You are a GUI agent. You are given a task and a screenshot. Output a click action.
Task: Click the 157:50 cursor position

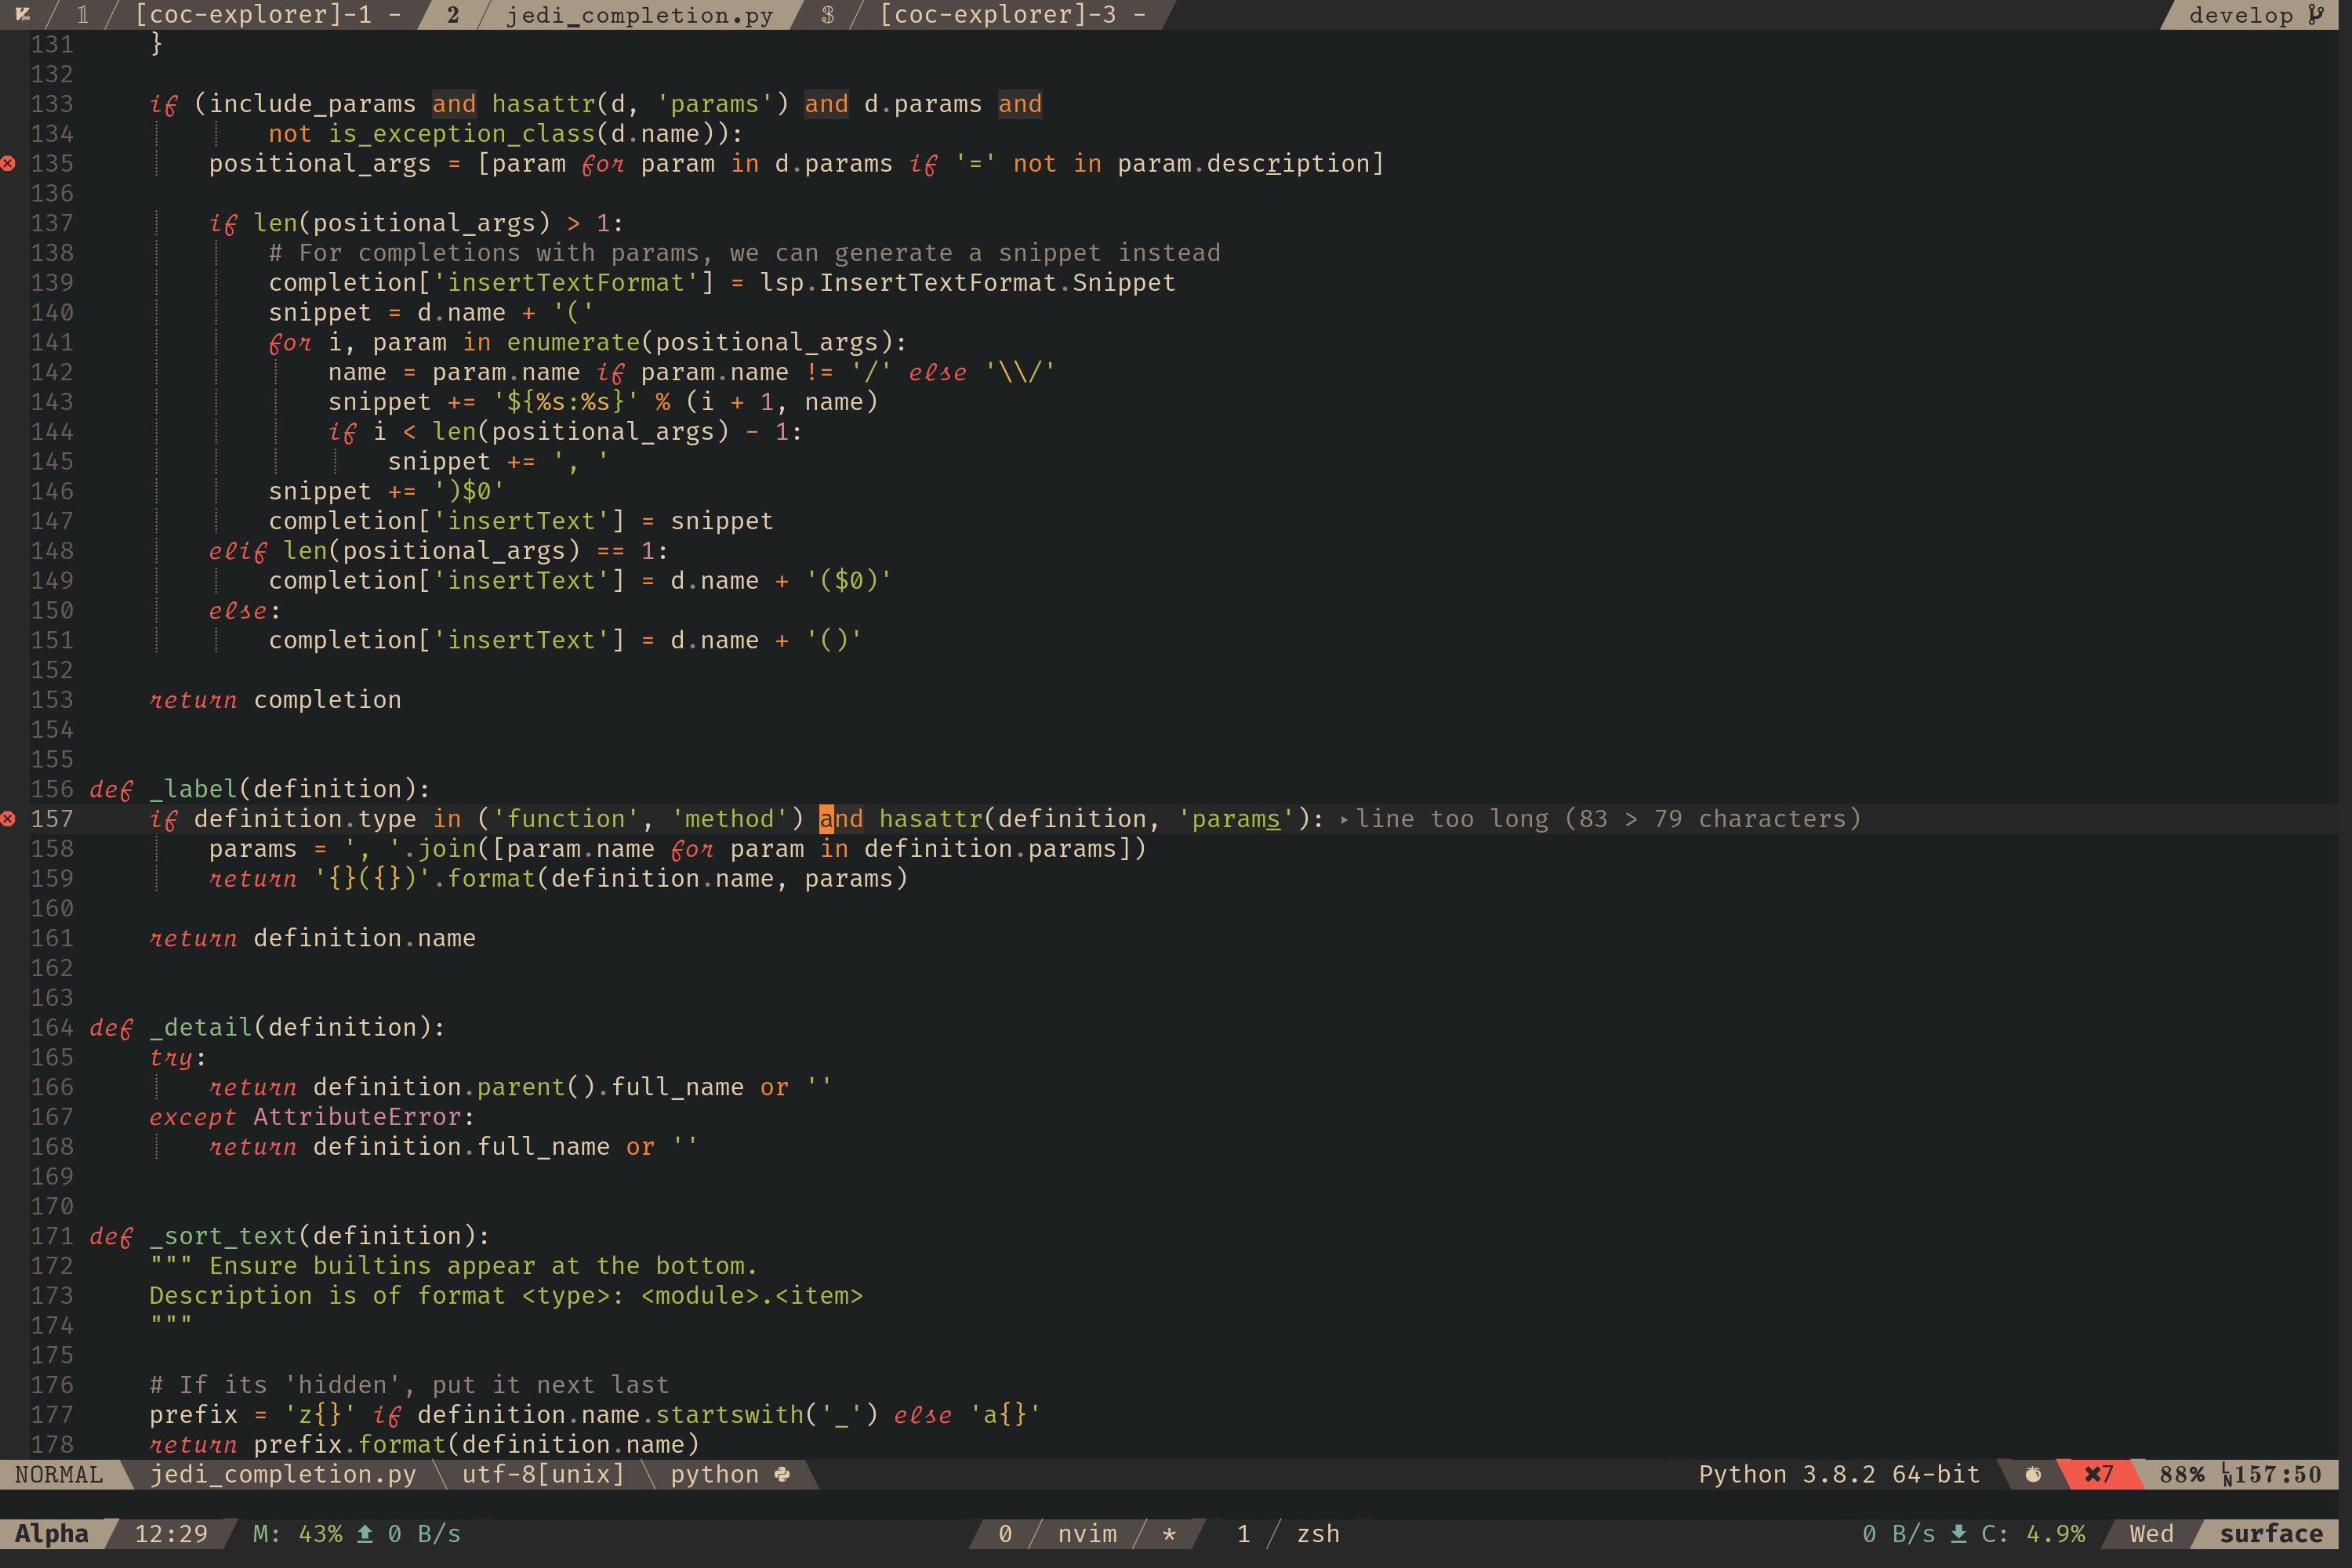coord(2278,1474)
